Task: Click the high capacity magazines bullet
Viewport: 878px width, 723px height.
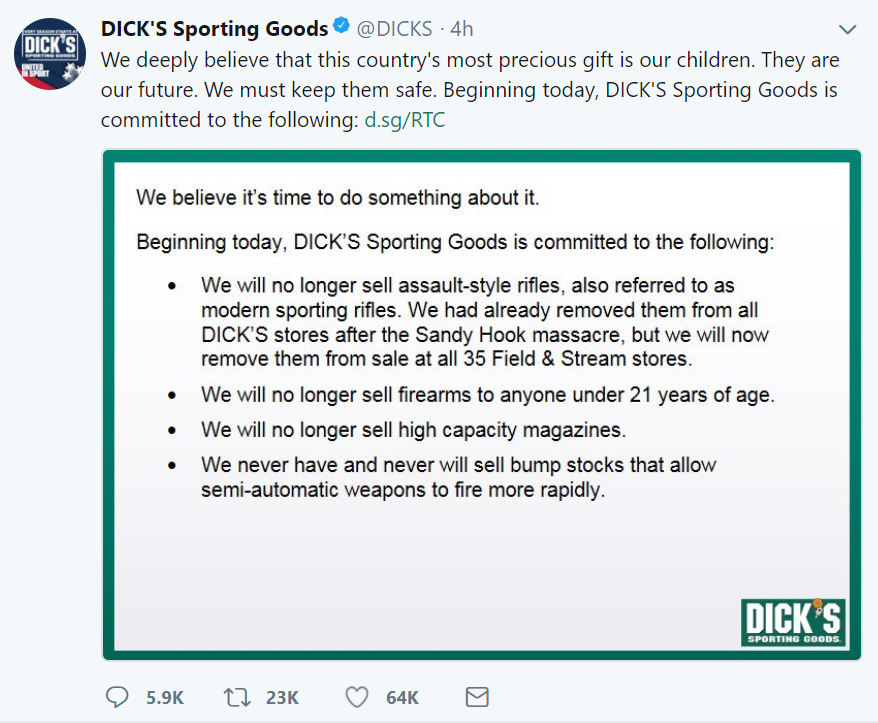Action: pos(413,430)
